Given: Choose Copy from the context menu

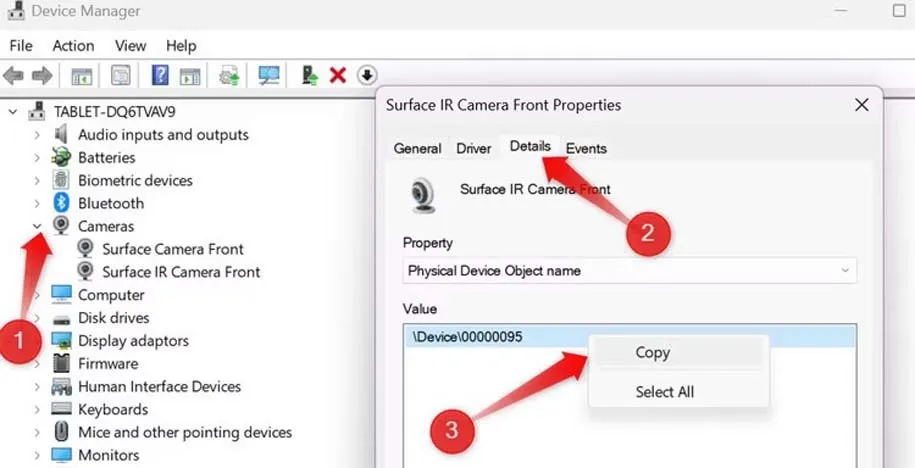Looking at the screenshot, I should (x=653, y=352).
